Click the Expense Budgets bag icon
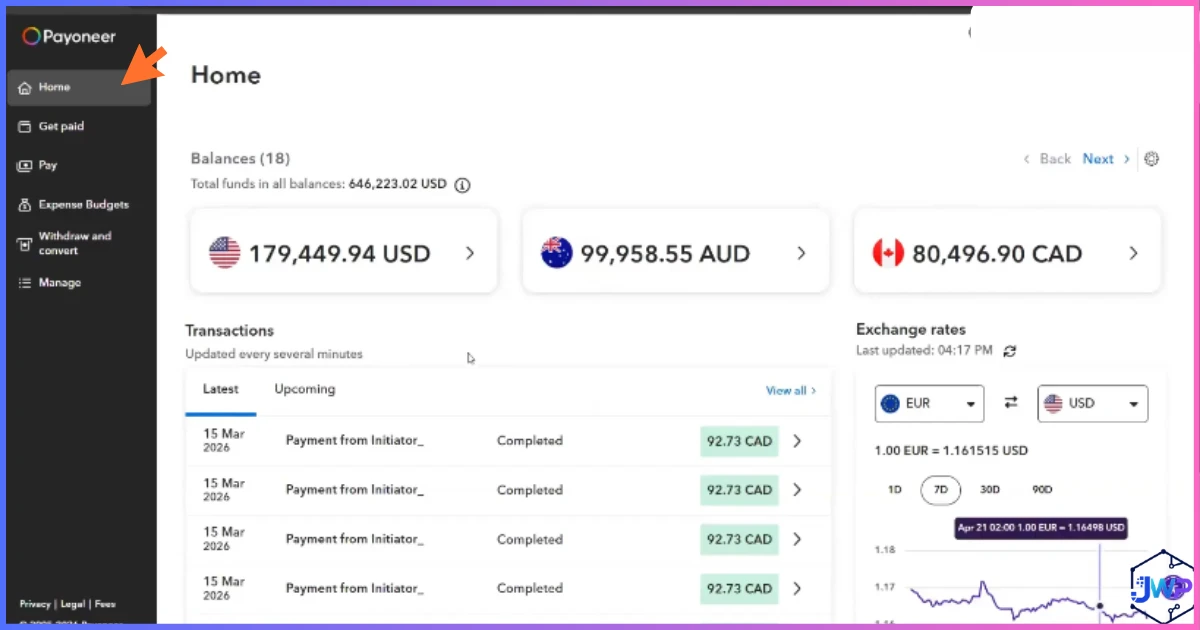 point(25,205)
